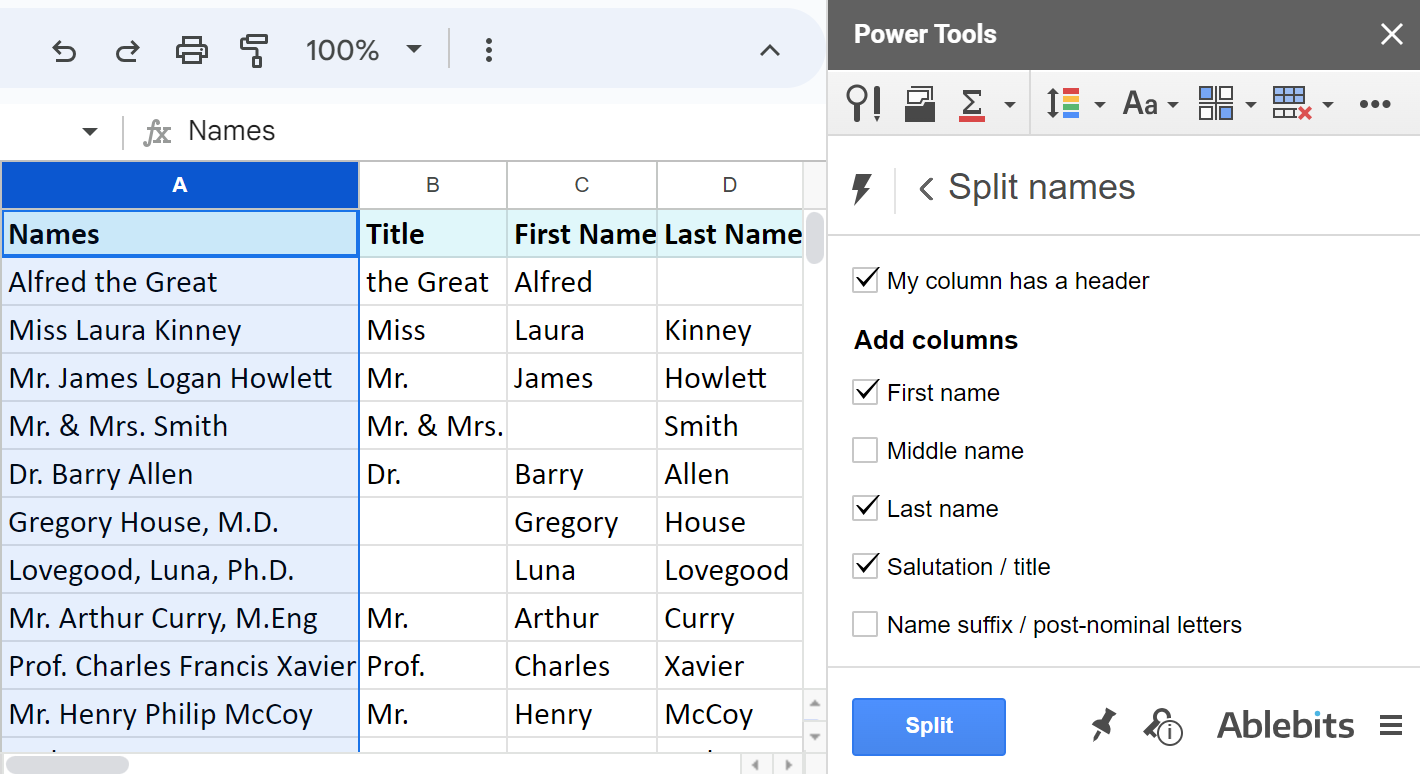The image size is (1420, 774).
Task: Click the Ablebits logo link
Action: [1285, 726]
